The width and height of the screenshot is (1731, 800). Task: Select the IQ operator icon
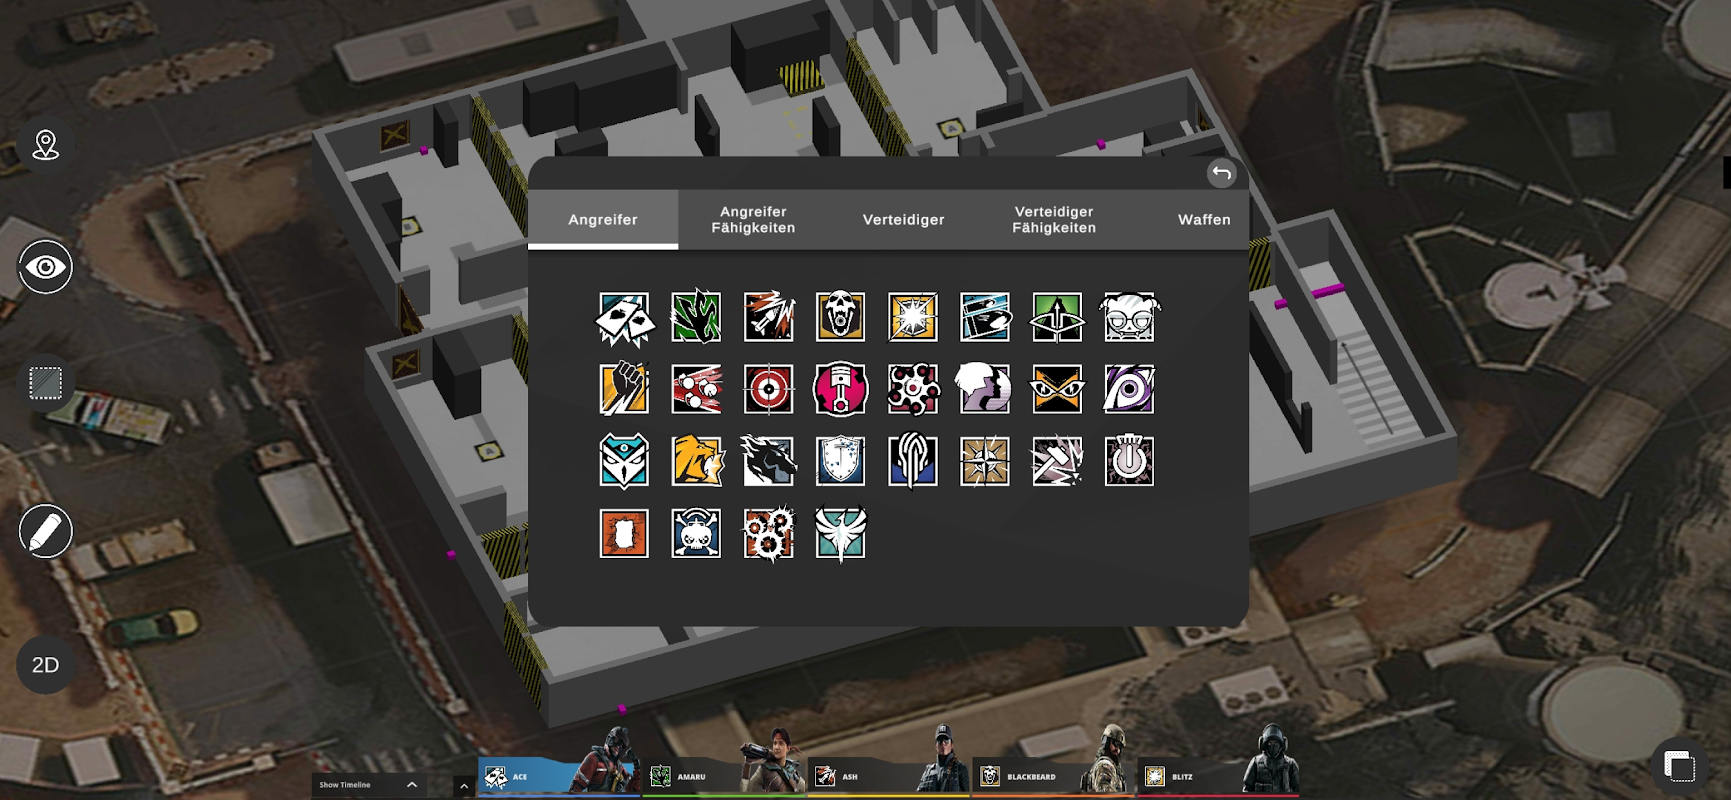(x=1057, y=389)
